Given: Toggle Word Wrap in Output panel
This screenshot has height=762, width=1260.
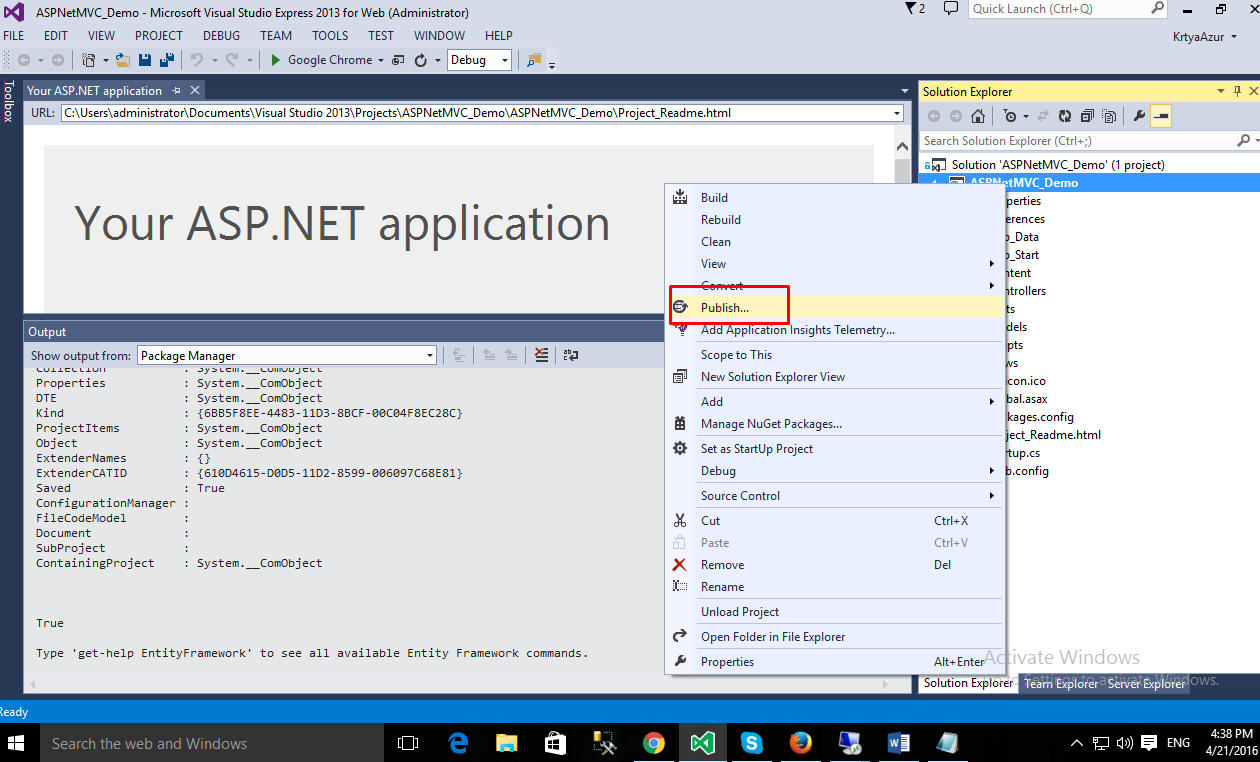Looking at the screenshot, I should pyautogui.click(x=571, y=355).
